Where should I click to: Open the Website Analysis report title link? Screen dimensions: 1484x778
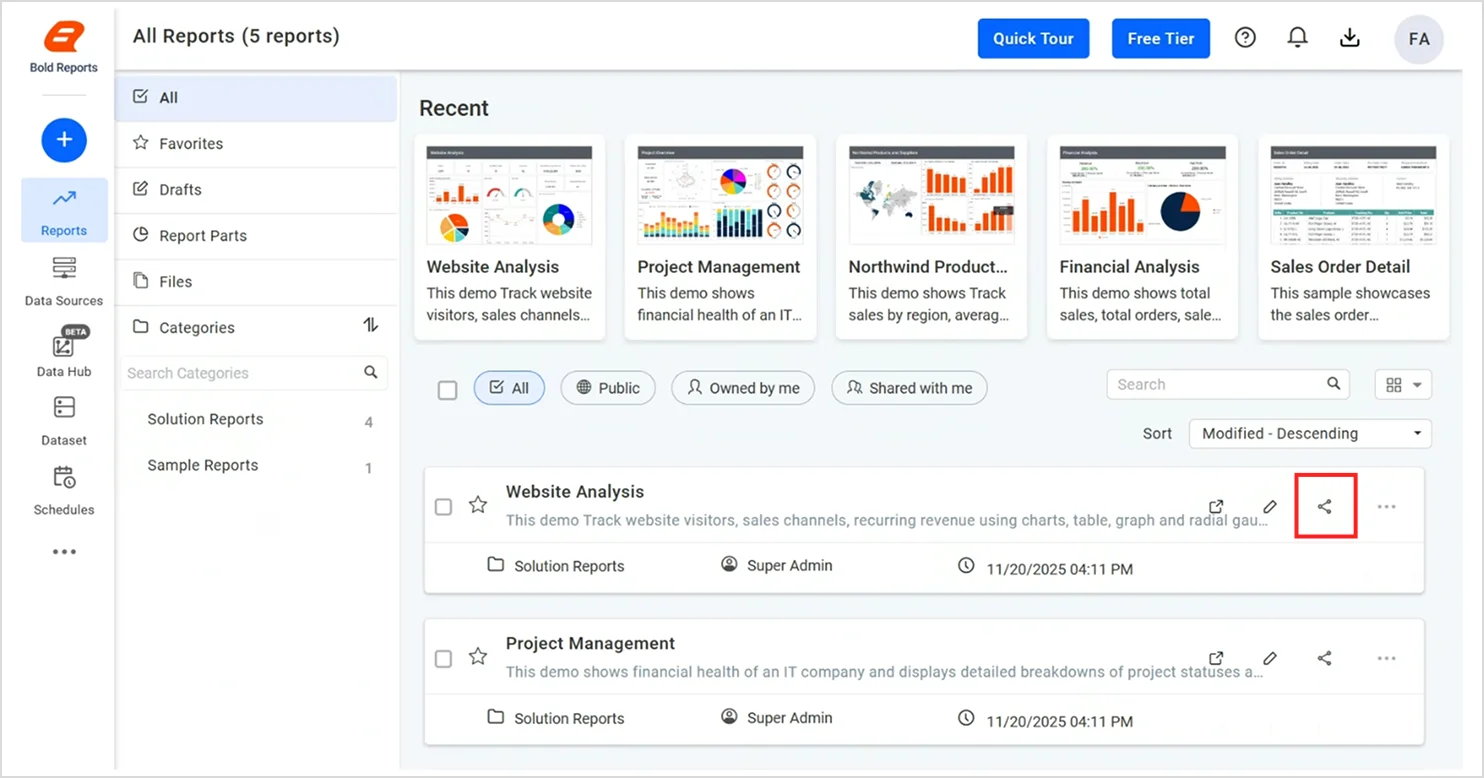(x=575, y=491)
